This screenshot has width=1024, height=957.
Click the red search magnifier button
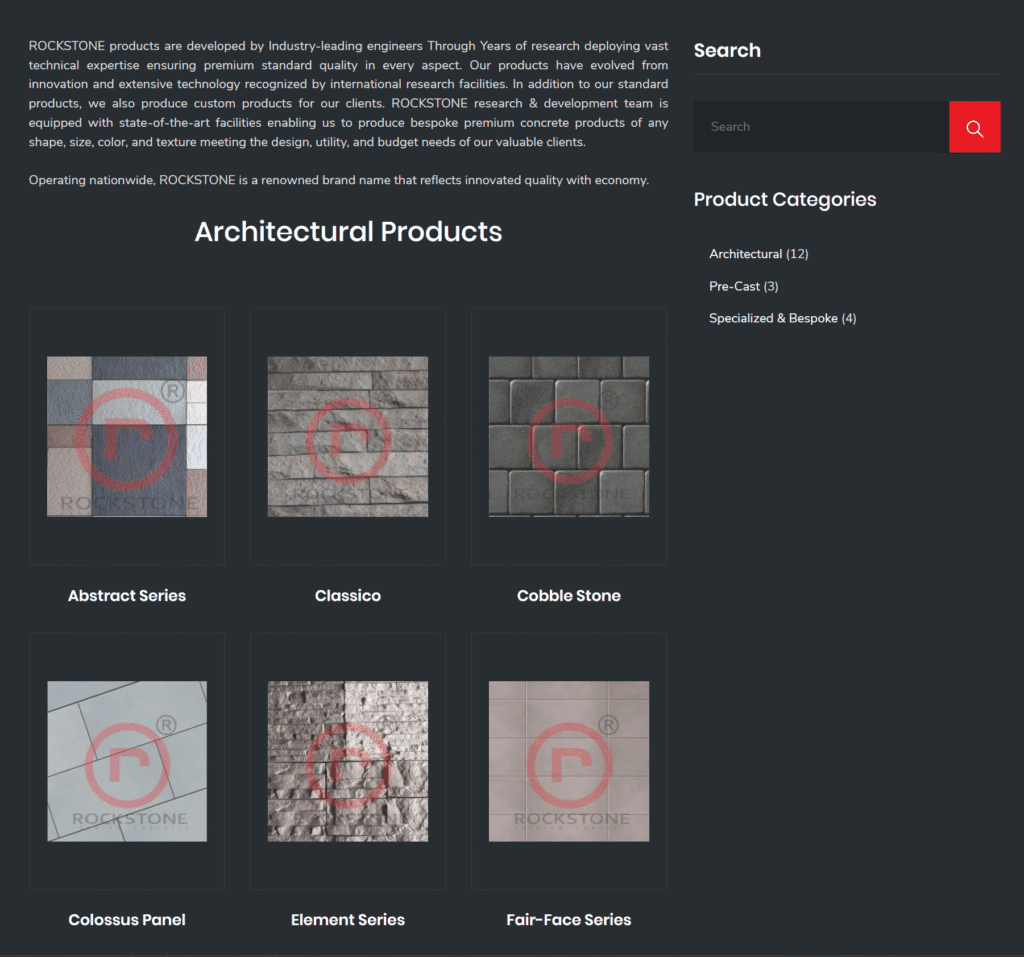click(x=974, y=127)
